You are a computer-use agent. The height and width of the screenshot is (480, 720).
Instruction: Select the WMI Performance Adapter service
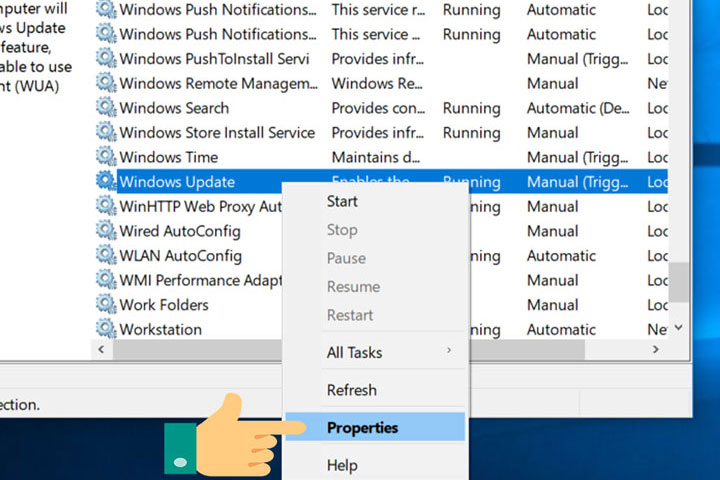pos(201,280)
